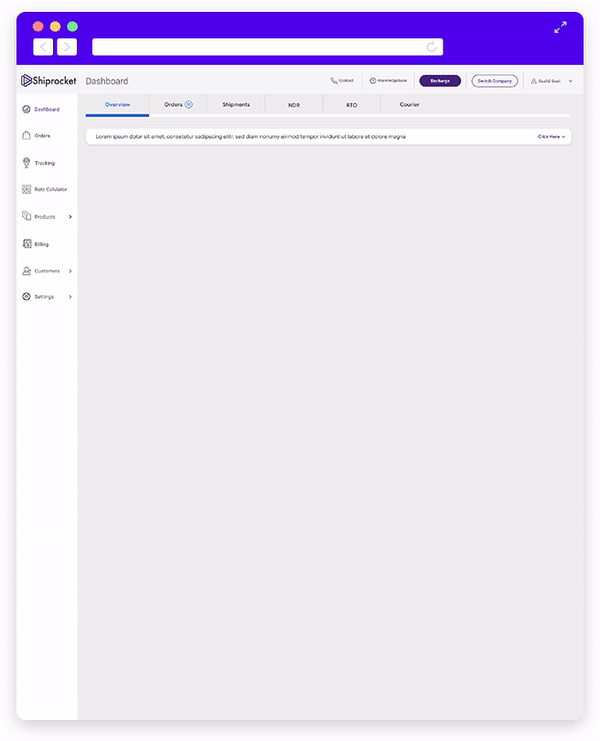600x741 pixels.
Task: Open Tracking in the sidebar
Action: [x=44, y=164]
